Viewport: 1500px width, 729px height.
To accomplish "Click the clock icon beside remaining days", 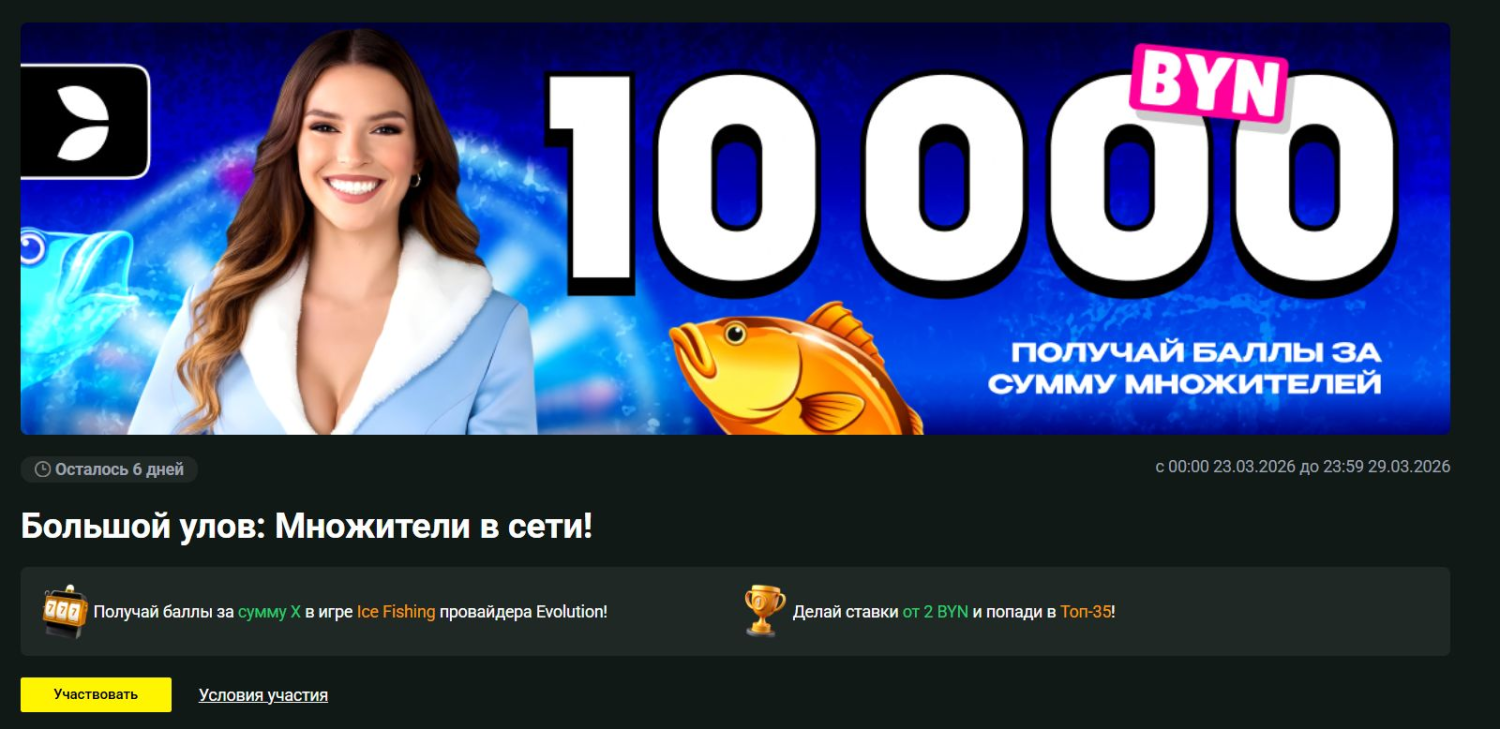I will [43, 469].
